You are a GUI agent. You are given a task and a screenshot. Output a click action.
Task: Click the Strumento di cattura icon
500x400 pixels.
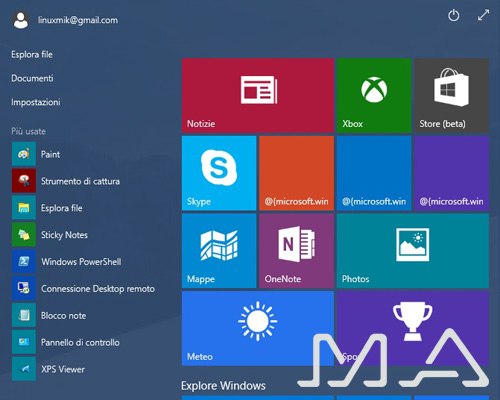[24, 181]
